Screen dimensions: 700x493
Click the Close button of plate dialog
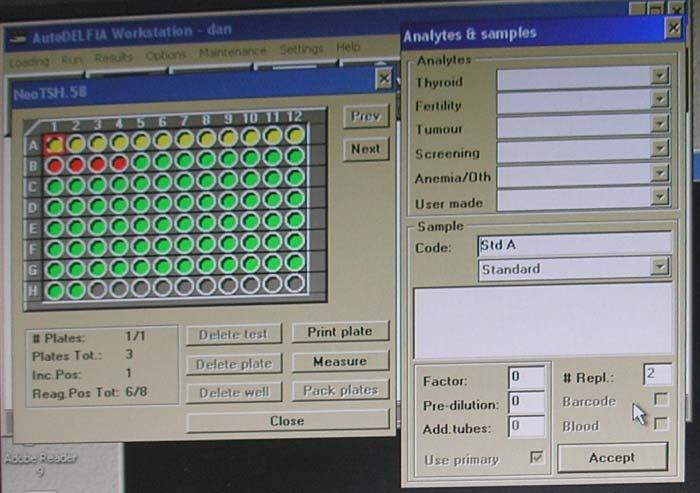tap(288, 421)
